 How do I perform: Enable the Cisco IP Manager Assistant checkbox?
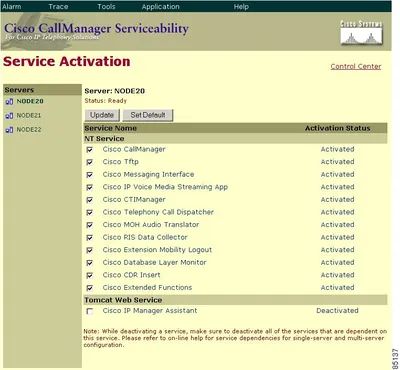pyautogui.click(x=90, y=311)
